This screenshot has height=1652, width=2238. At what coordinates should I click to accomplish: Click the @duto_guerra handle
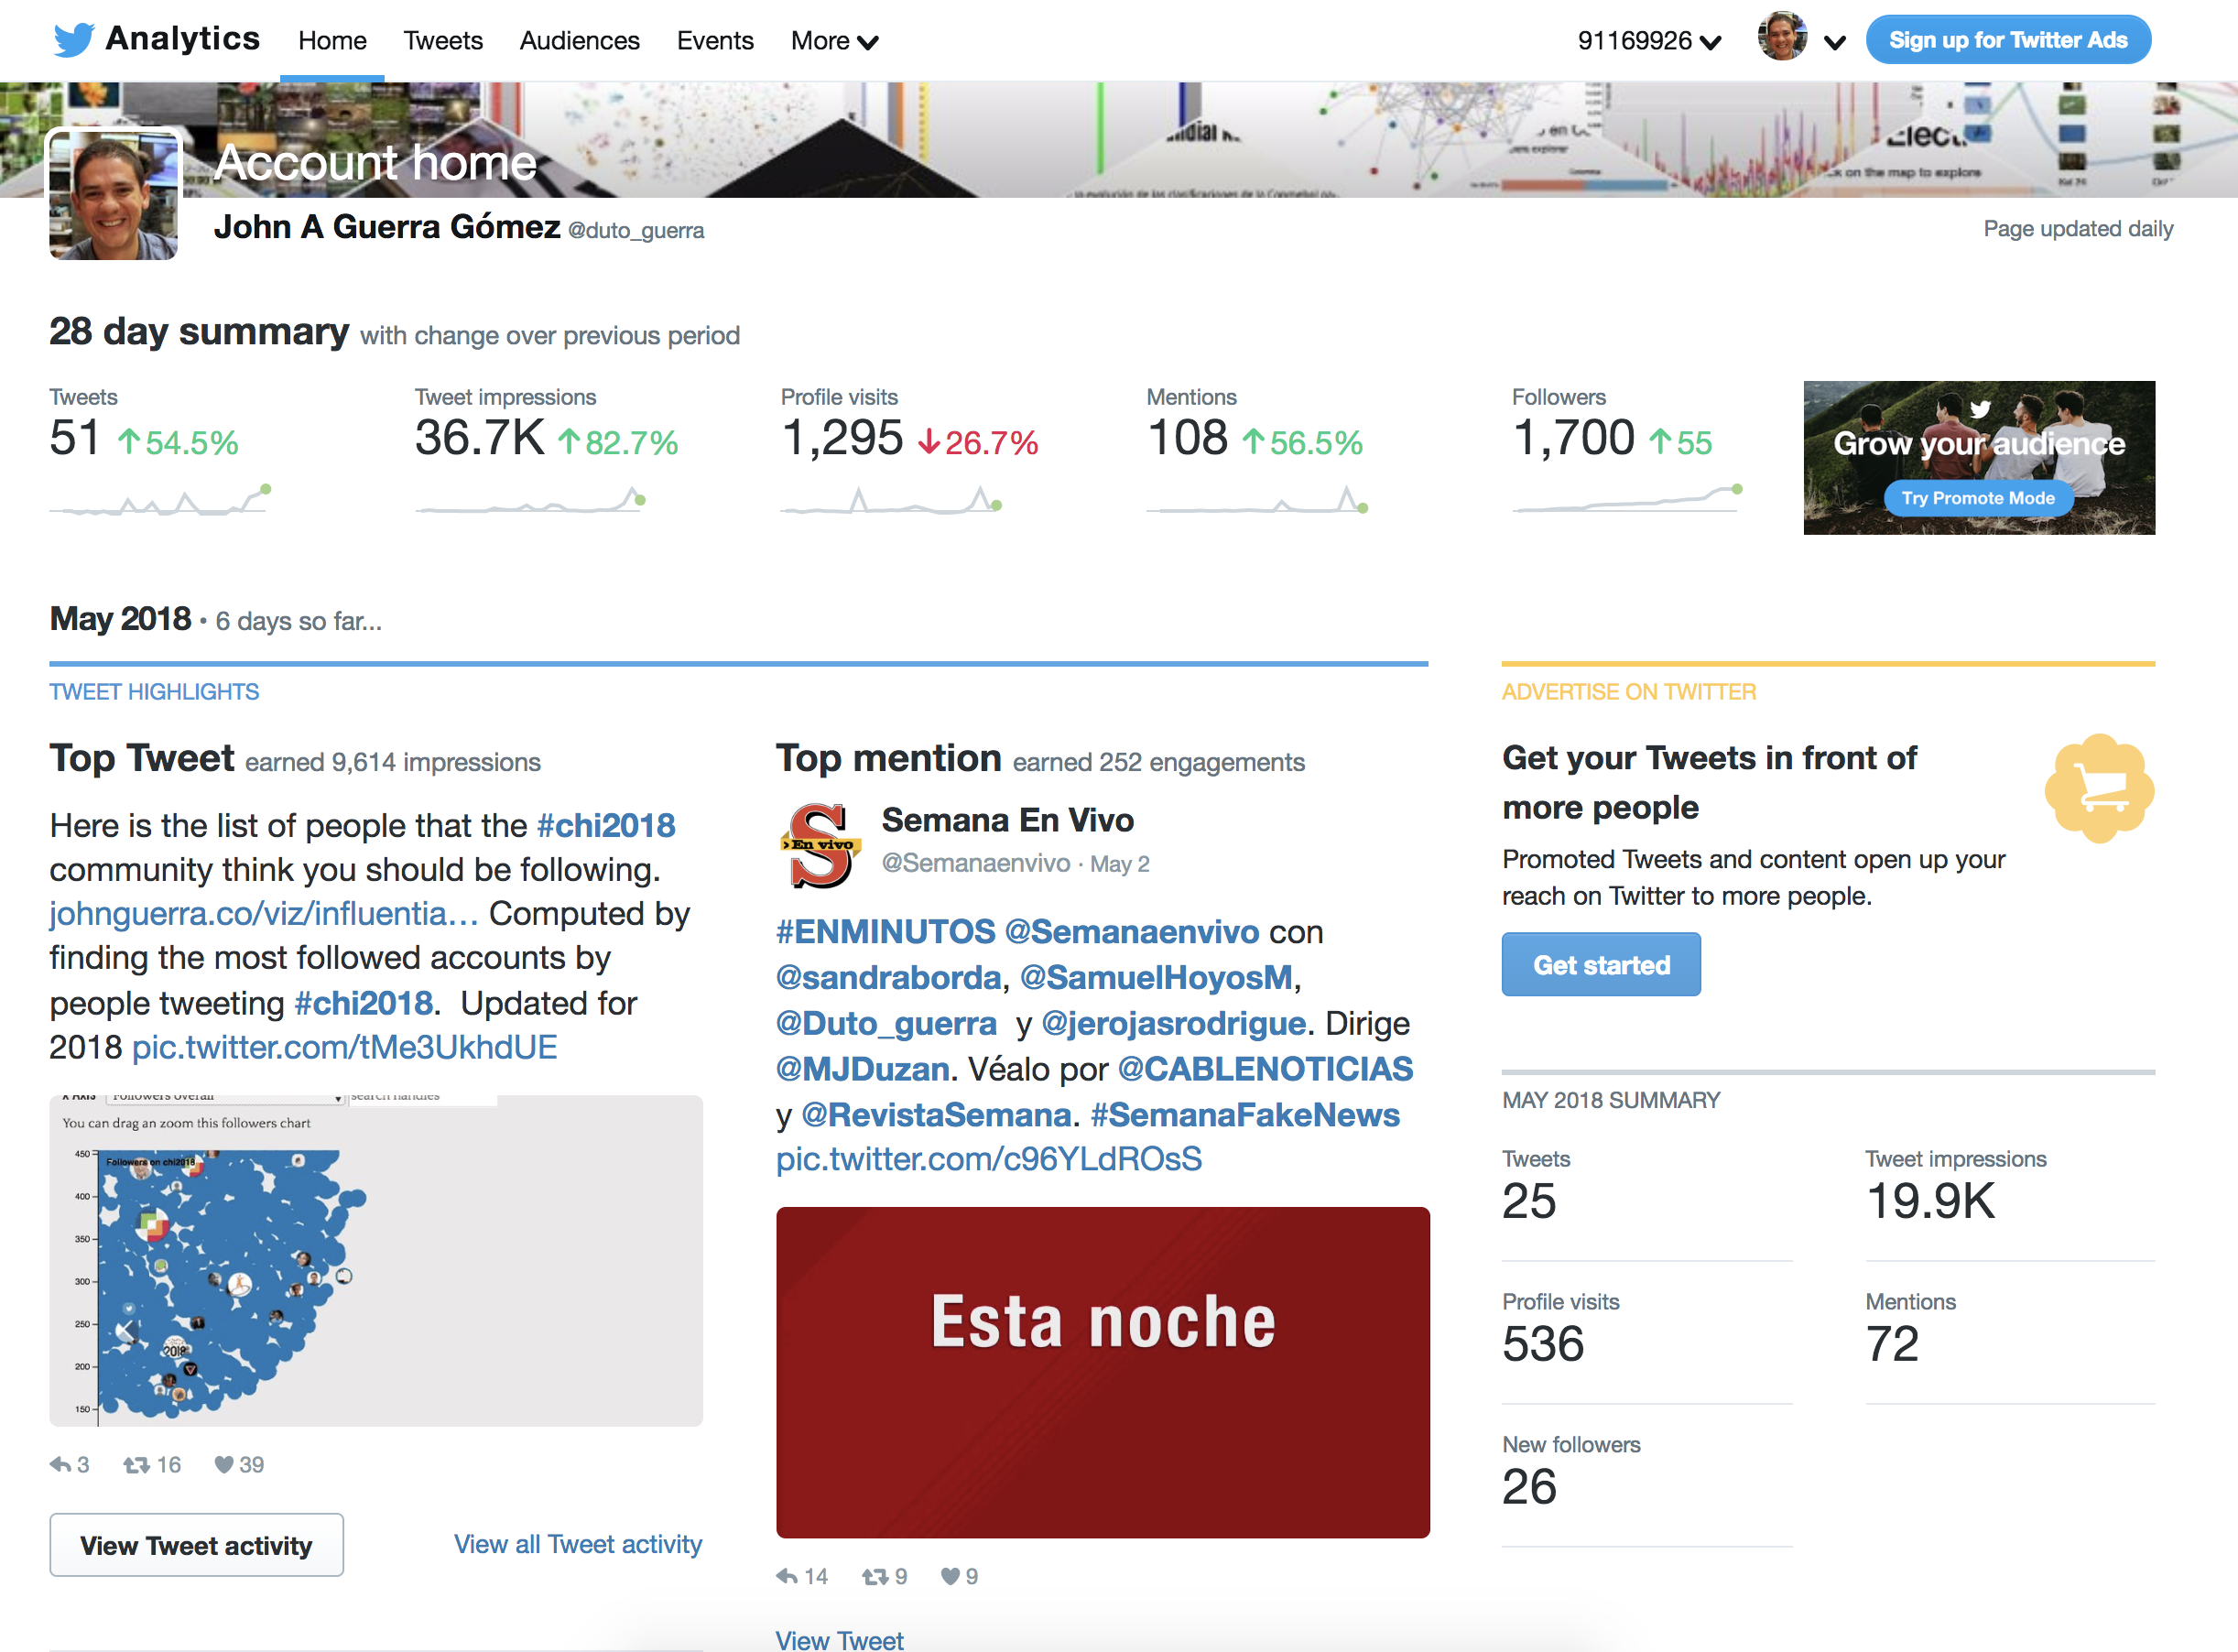636,230
